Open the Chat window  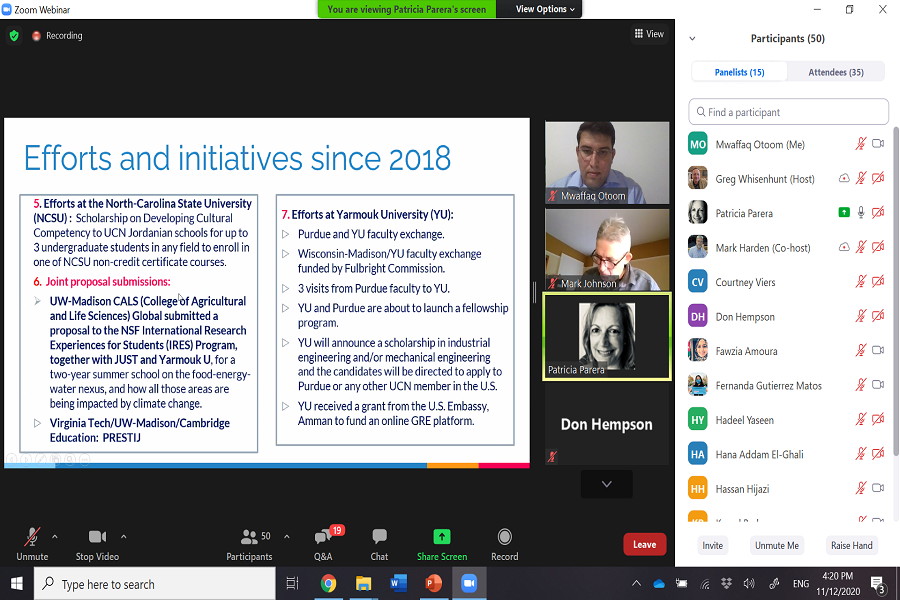pyautogui.click(x=379, y=544)
